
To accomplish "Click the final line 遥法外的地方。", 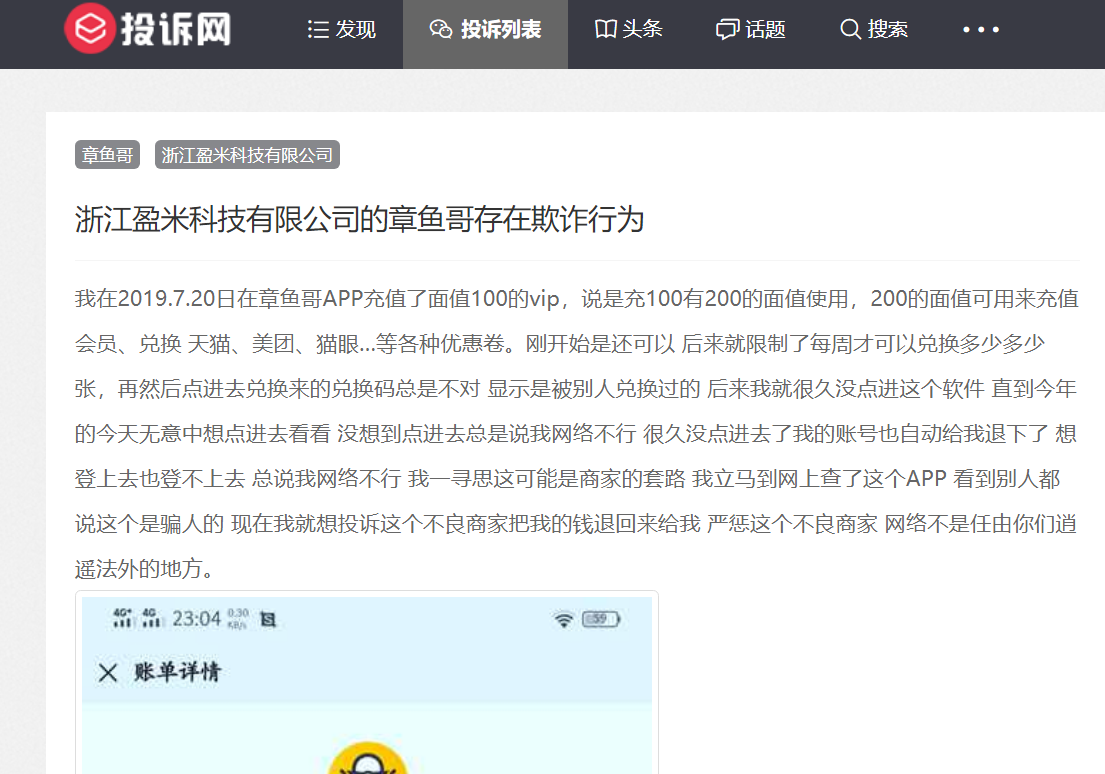I will pyautogui.click(x=144, y=569).
